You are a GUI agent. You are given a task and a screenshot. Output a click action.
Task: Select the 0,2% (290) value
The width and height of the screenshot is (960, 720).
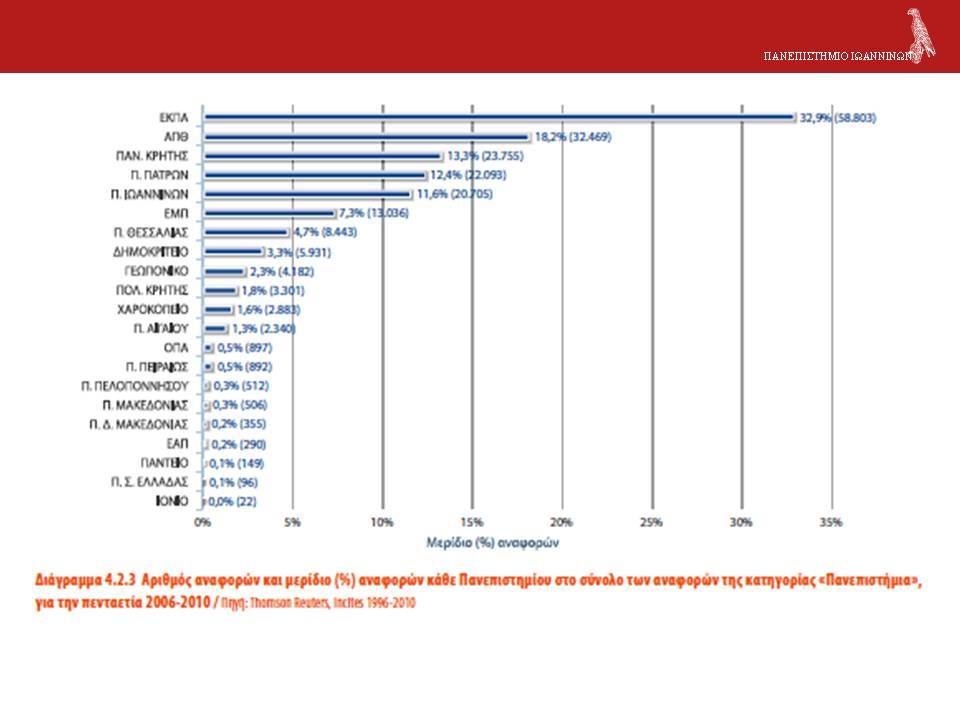(239, 444)
